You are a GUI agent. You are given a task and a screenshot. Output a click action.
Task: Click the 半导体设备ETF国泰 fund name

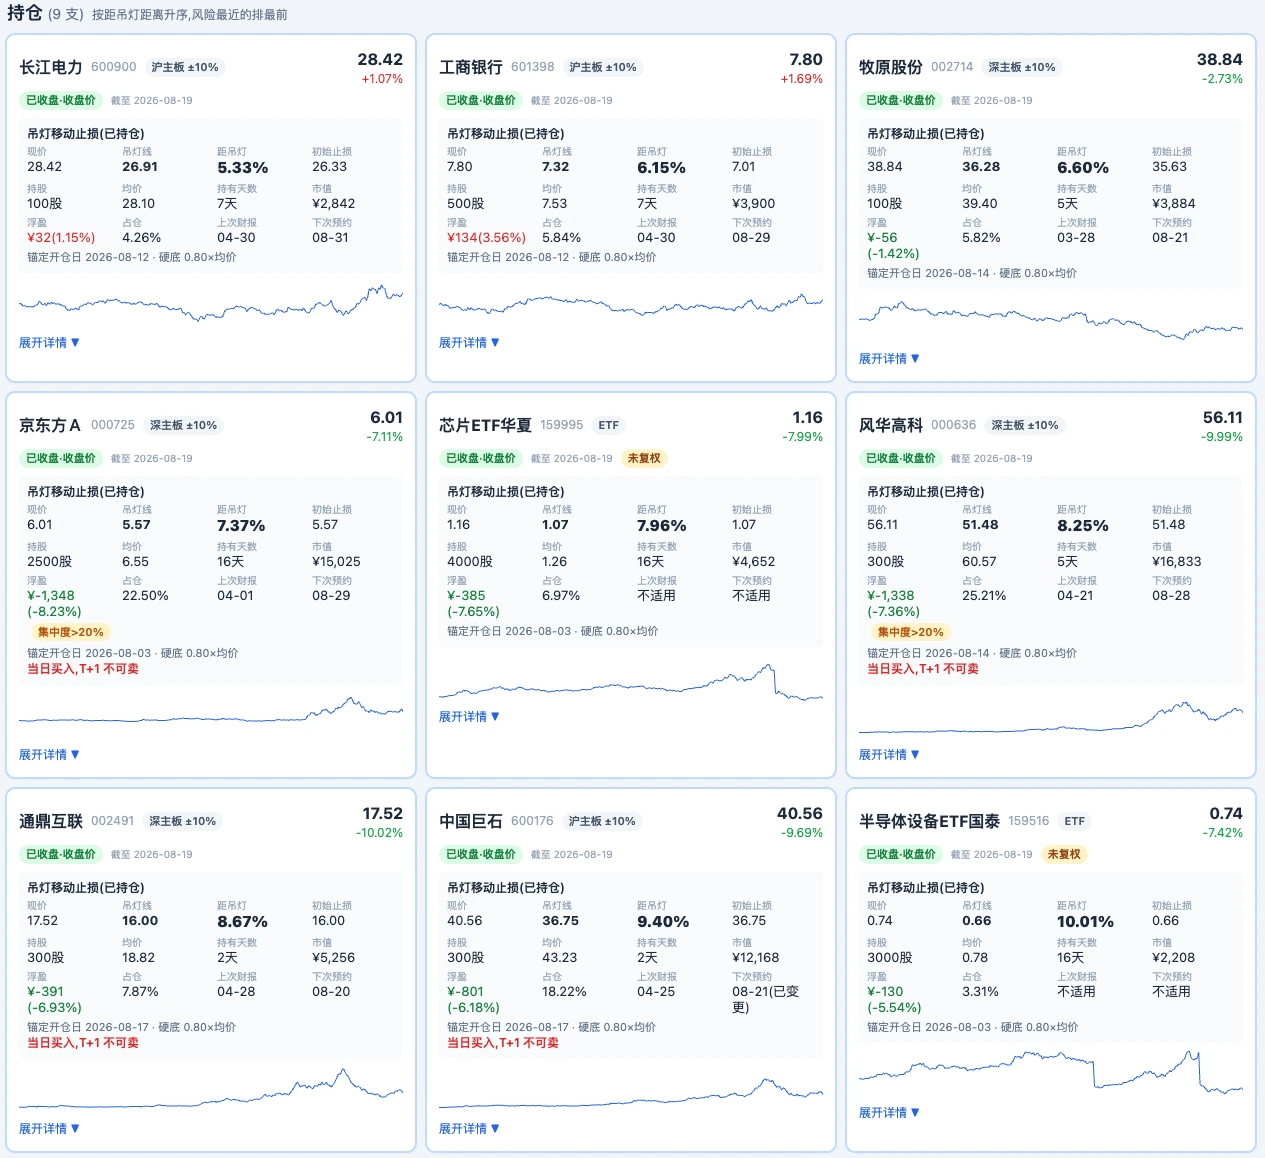tap(929, 821)
